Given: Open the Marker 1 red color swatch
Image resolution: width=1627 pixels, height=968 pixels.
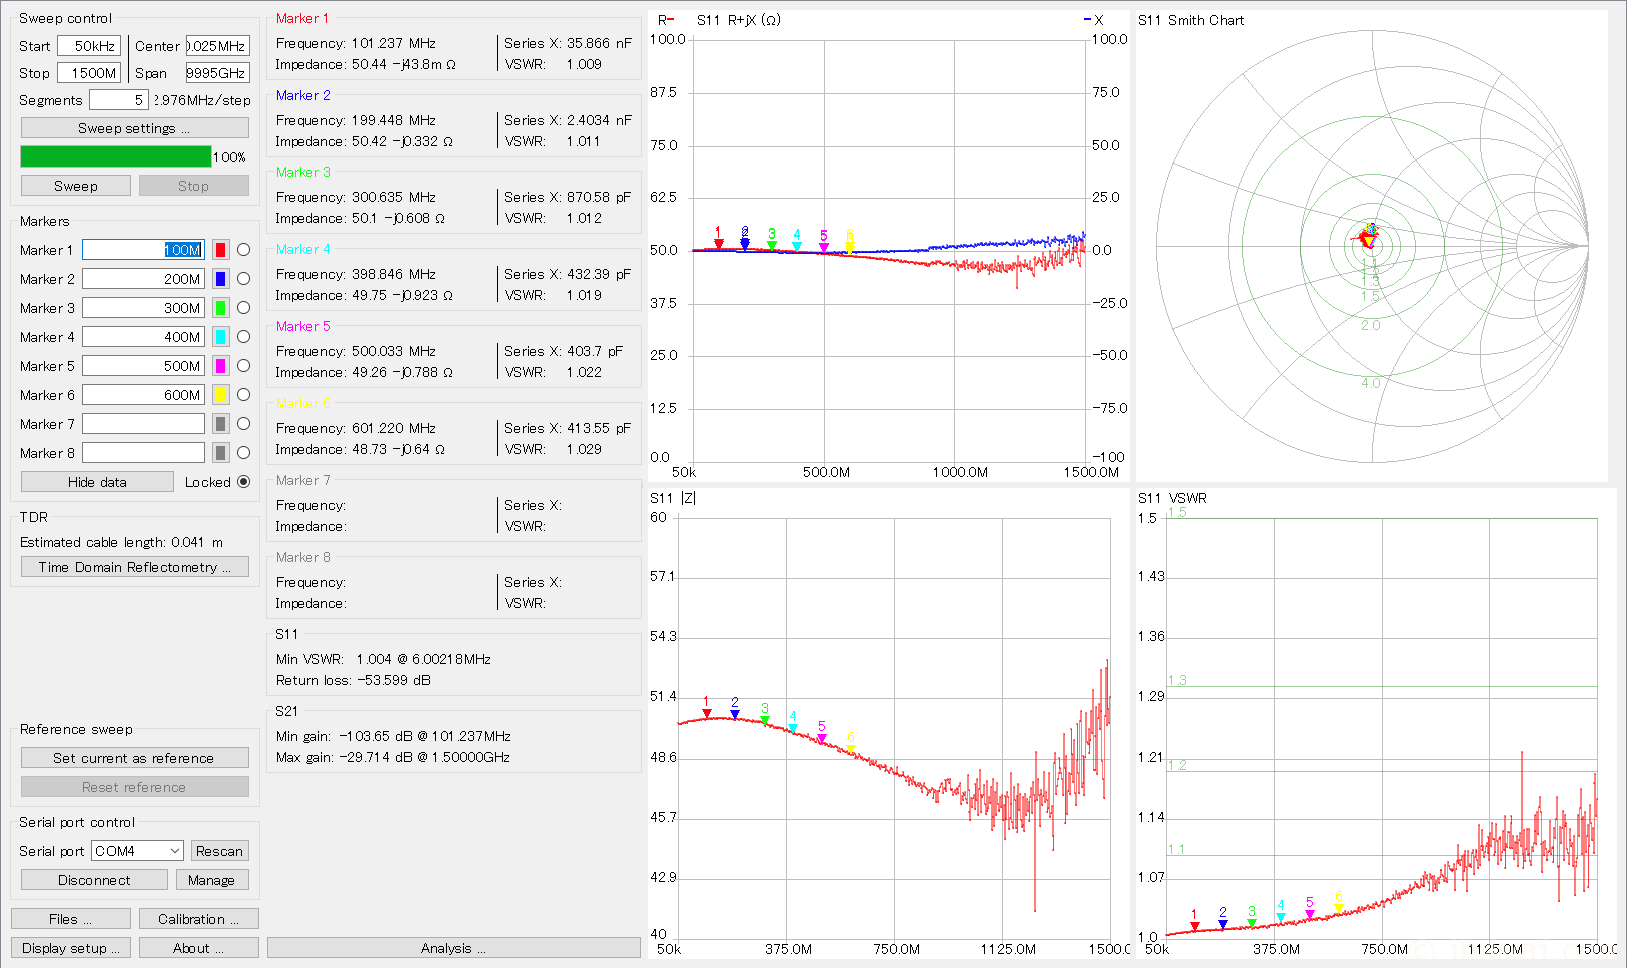Looking at the screenshot, I should [x=221, y=250].
